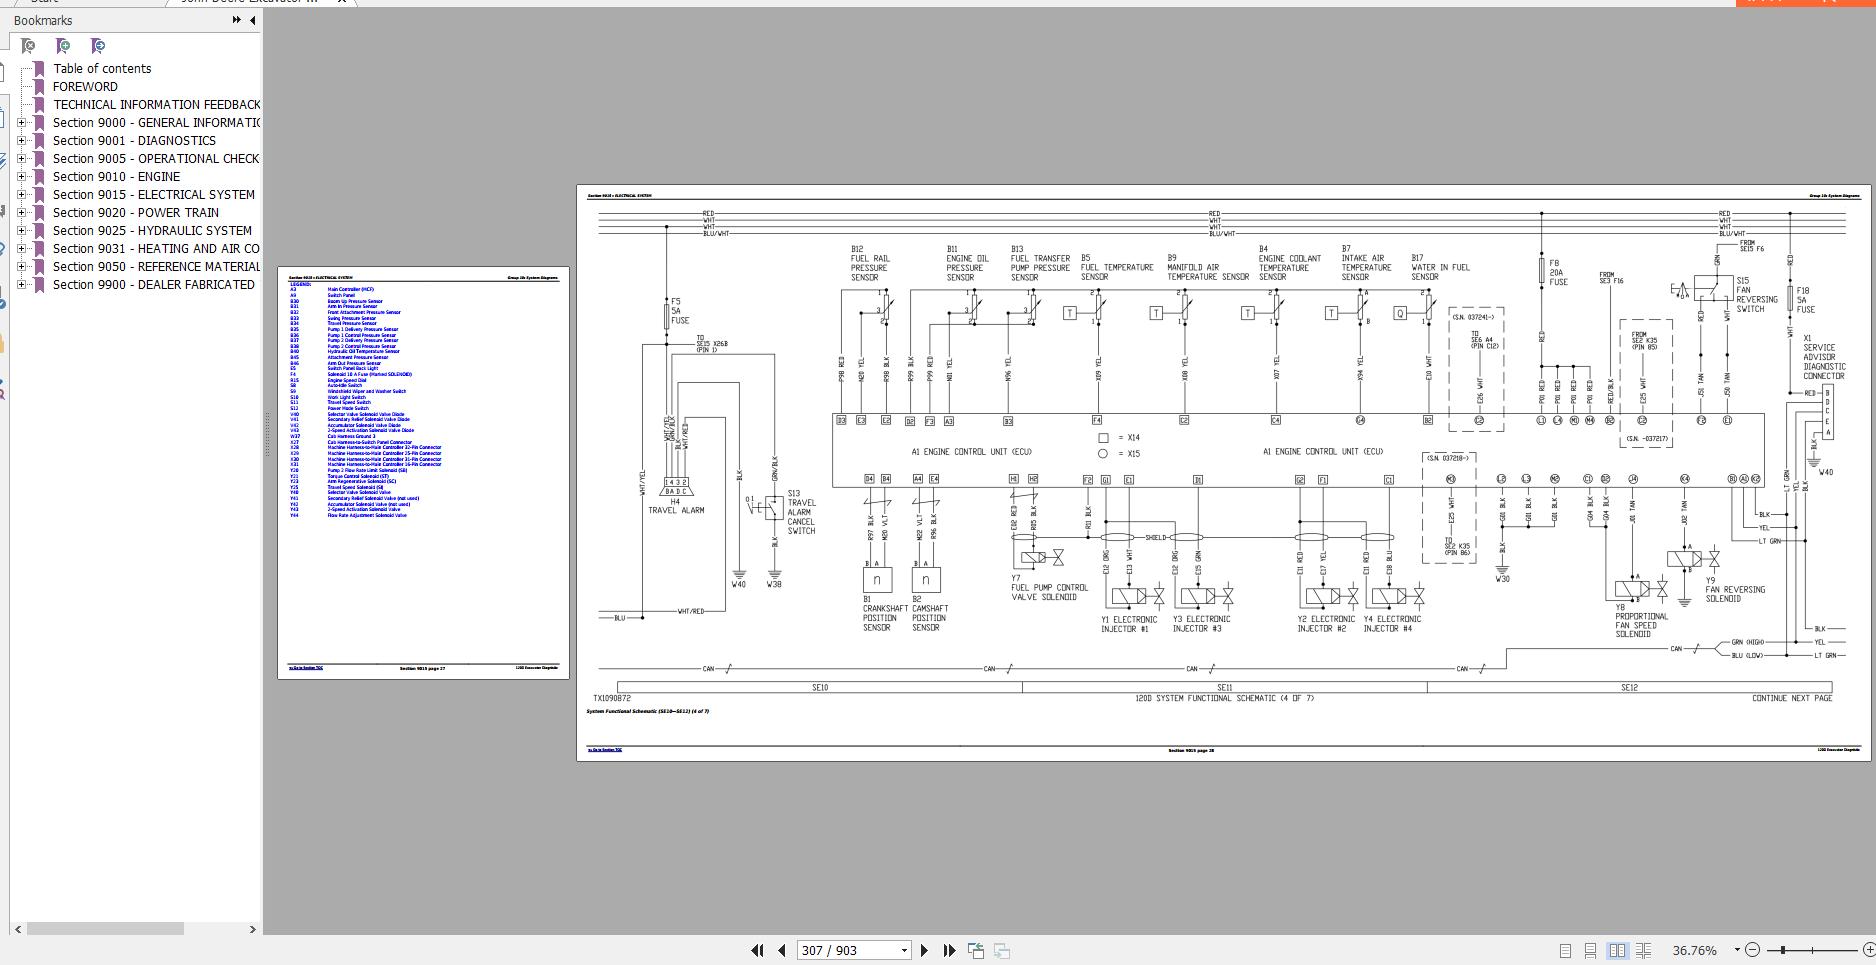Open the FOREWORD bookmark
The width and height of the screenshot is (1876, 965).
[x=85, y=87]
